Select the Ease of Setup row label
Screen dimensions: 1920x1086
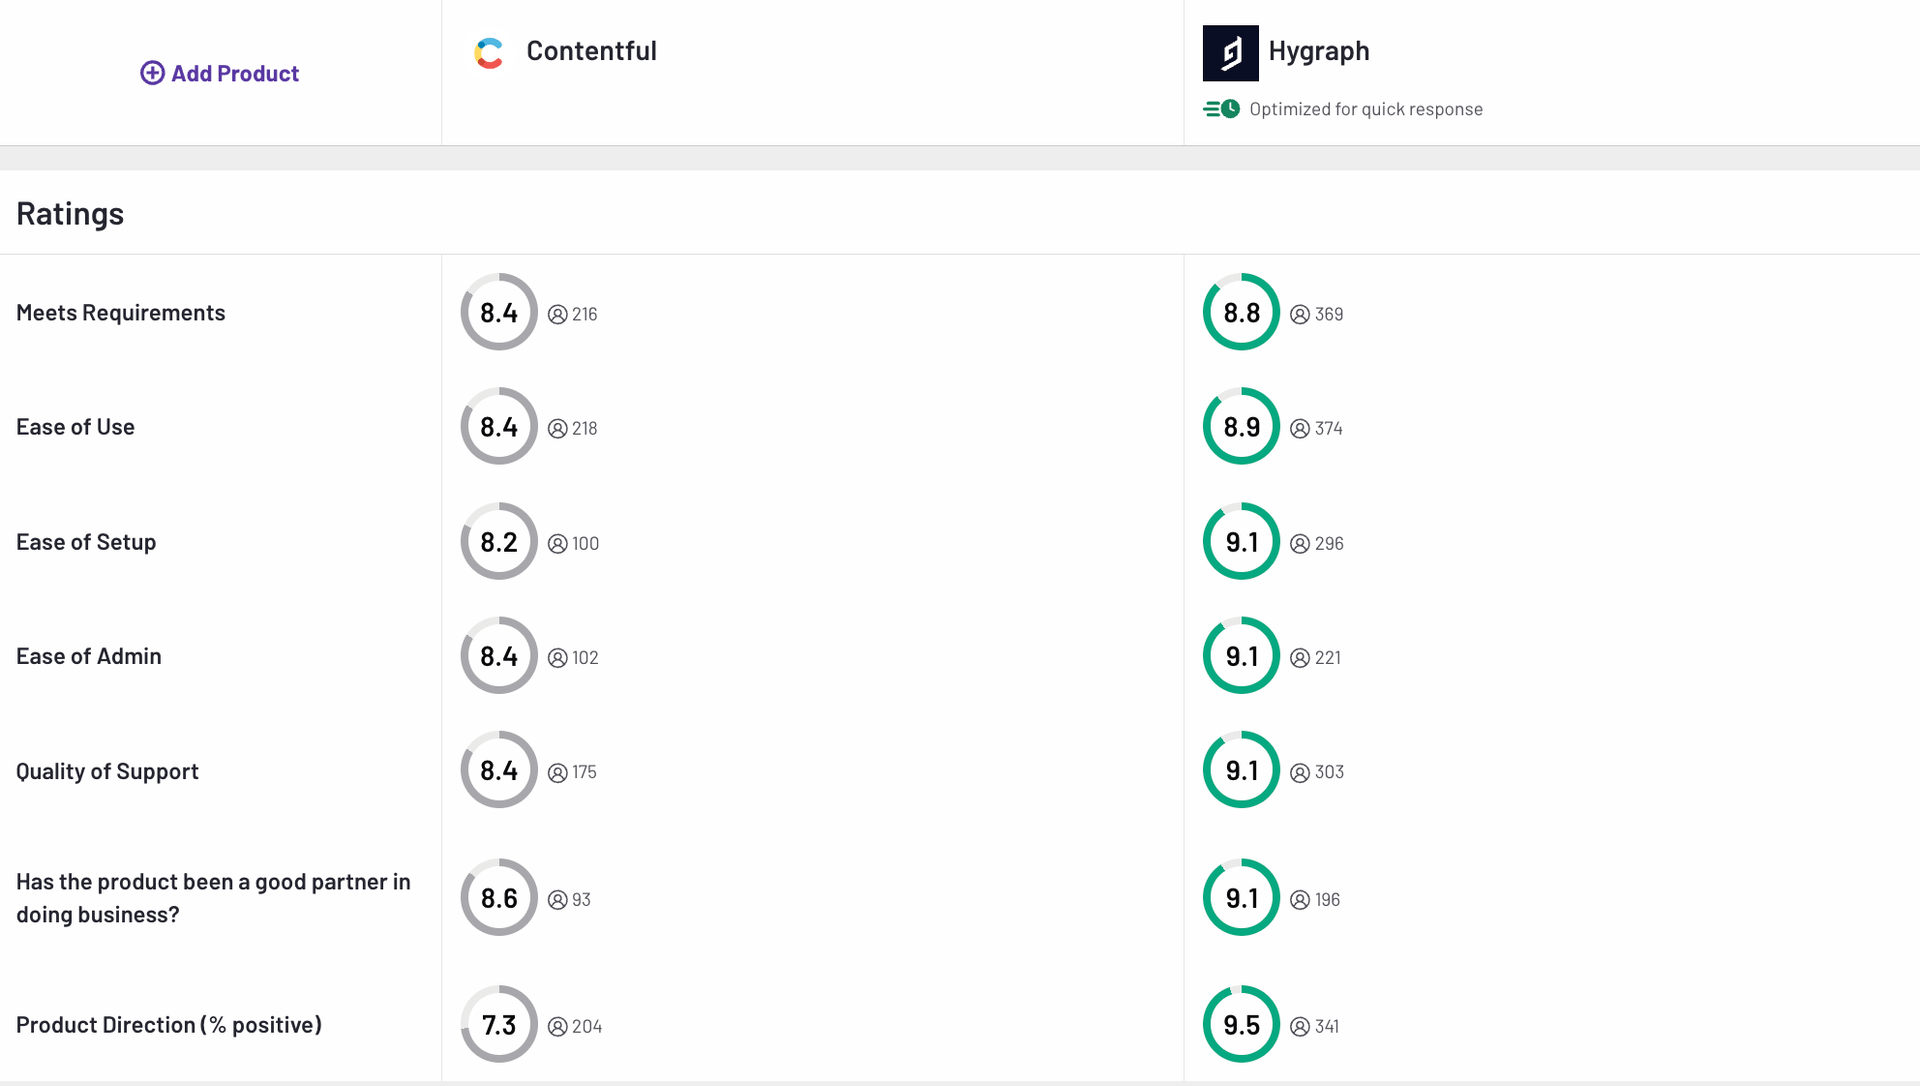[86, 542]
